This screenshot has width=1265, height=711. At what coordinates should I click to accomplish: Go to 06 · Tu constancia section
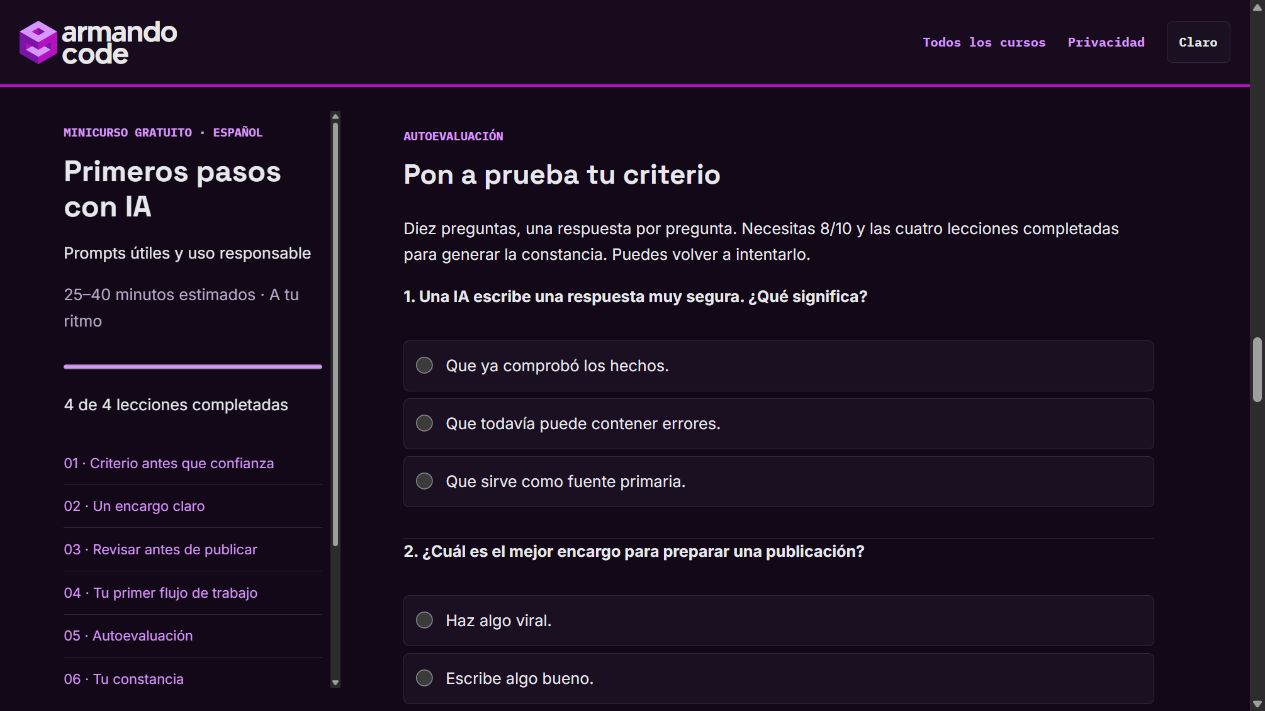[x=124, y=678]
